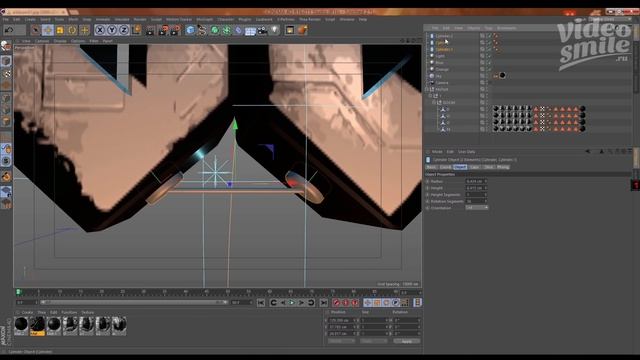Activate the Move tool
Image resolution: width=640 pixels, height=360 pixels.
click(x=48, y=30)
